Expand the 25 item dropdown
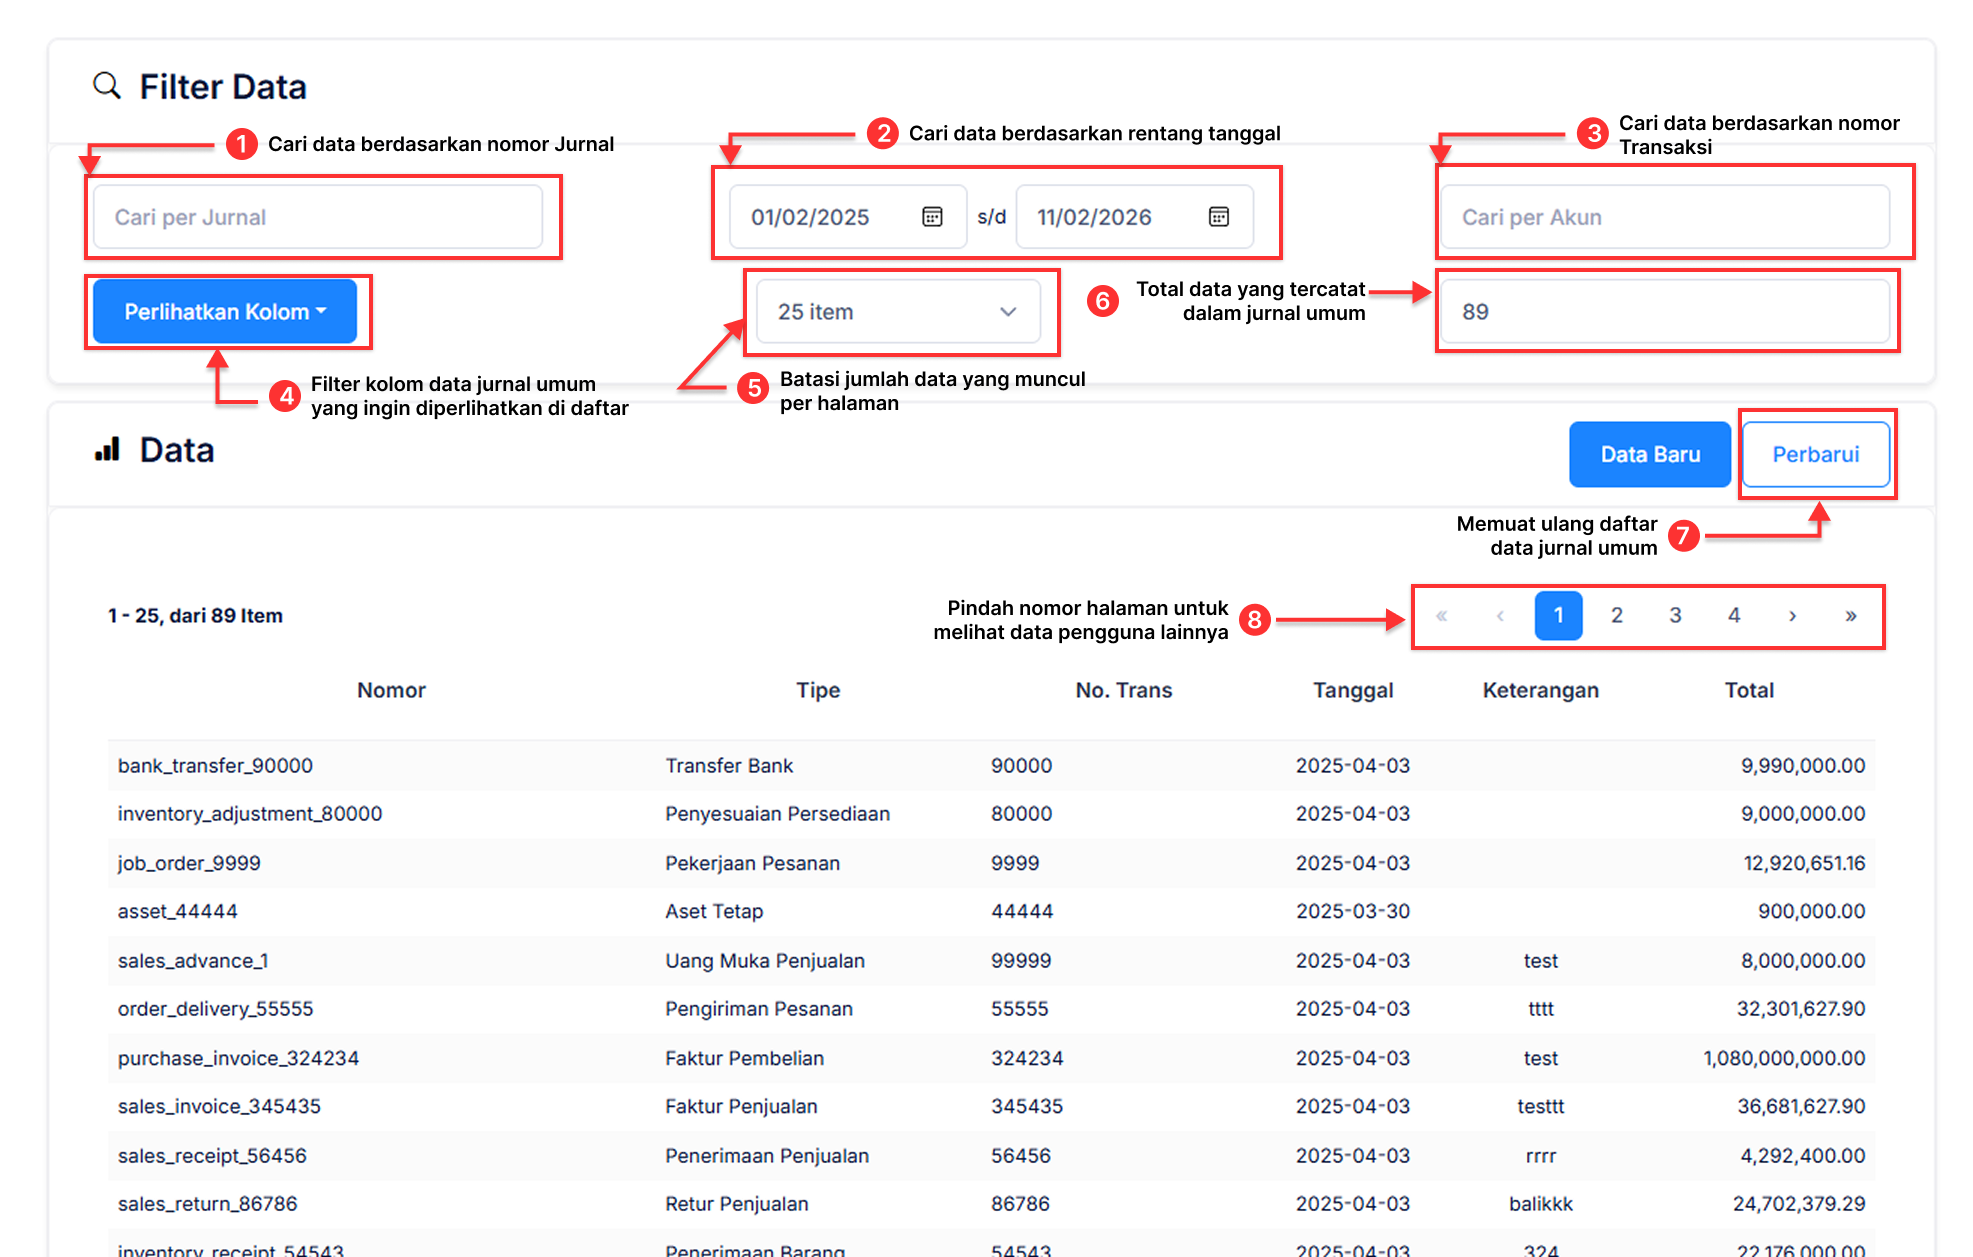The height and width of the screenshot is (1257, 1973). tap(897, 312)
